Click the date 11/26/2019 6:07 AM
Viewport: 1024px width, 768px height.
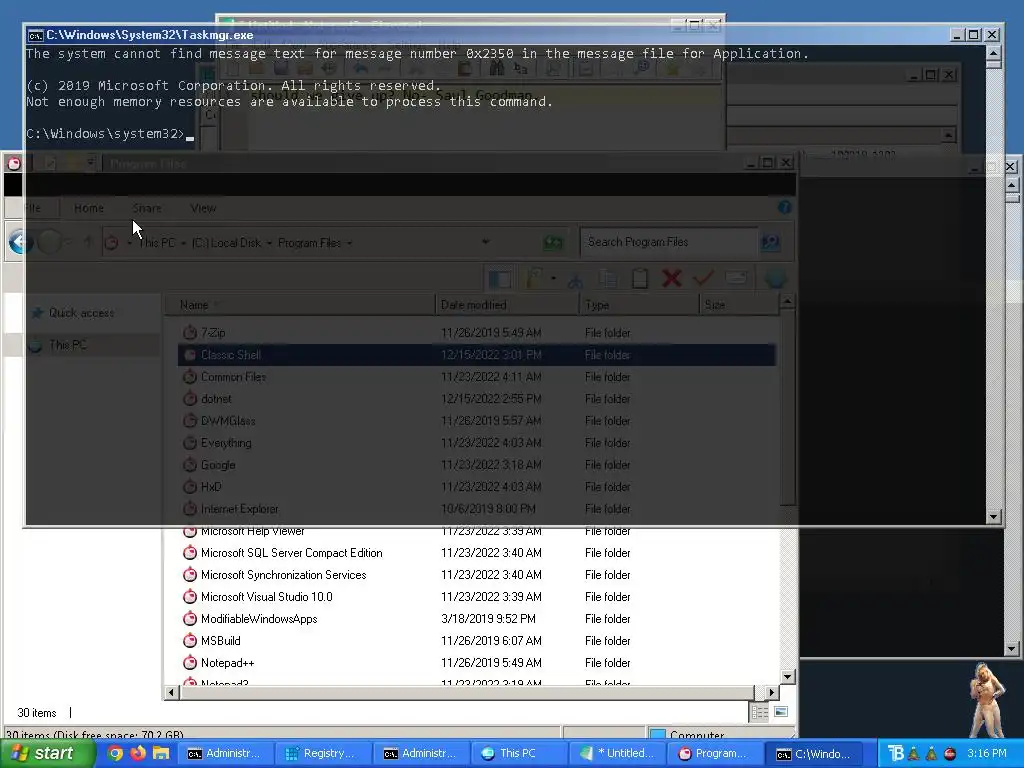pyautogui.click(x=491, y=641)
